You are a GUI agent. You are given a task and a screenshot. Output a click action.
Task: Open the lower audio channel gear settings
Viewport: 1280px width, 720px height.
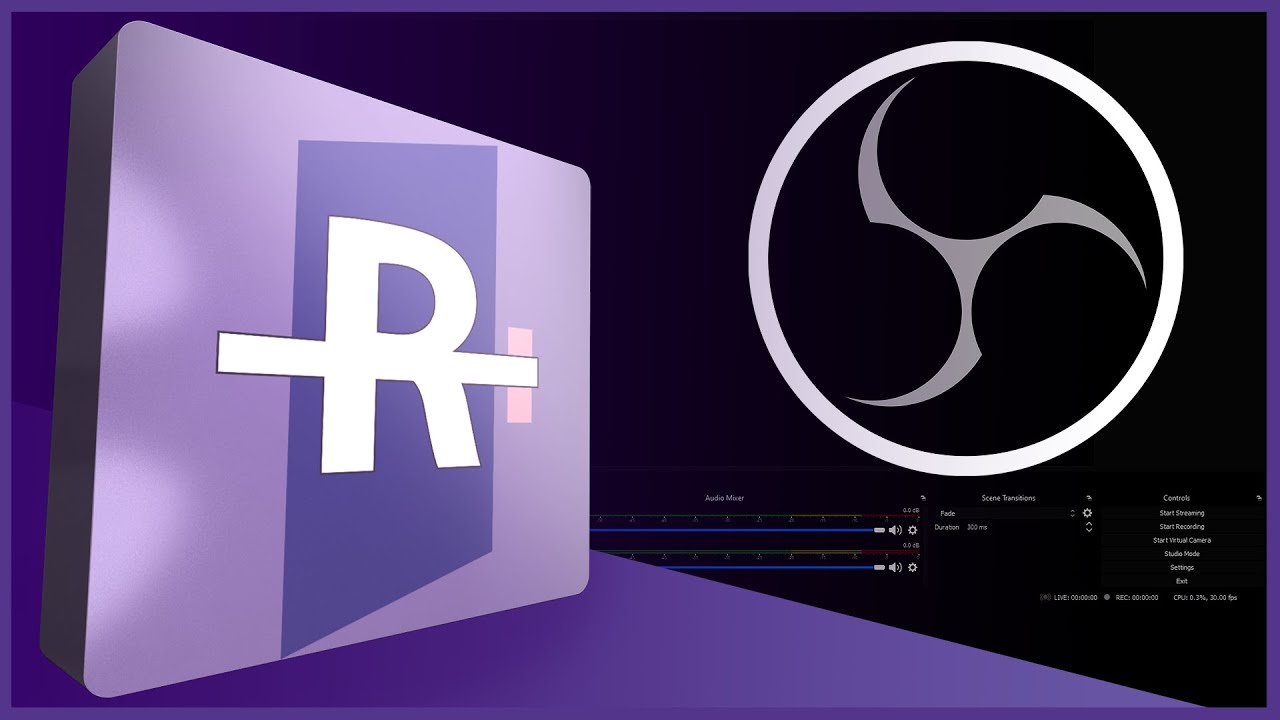click(912, 567)
